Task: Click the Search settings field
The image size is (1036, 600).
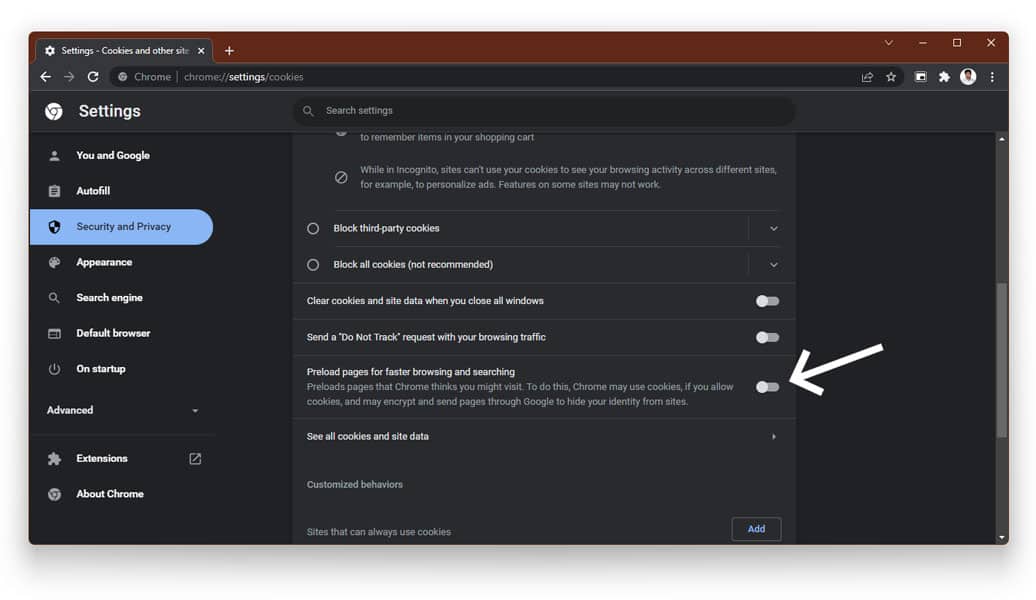Action: click(544, 111)
